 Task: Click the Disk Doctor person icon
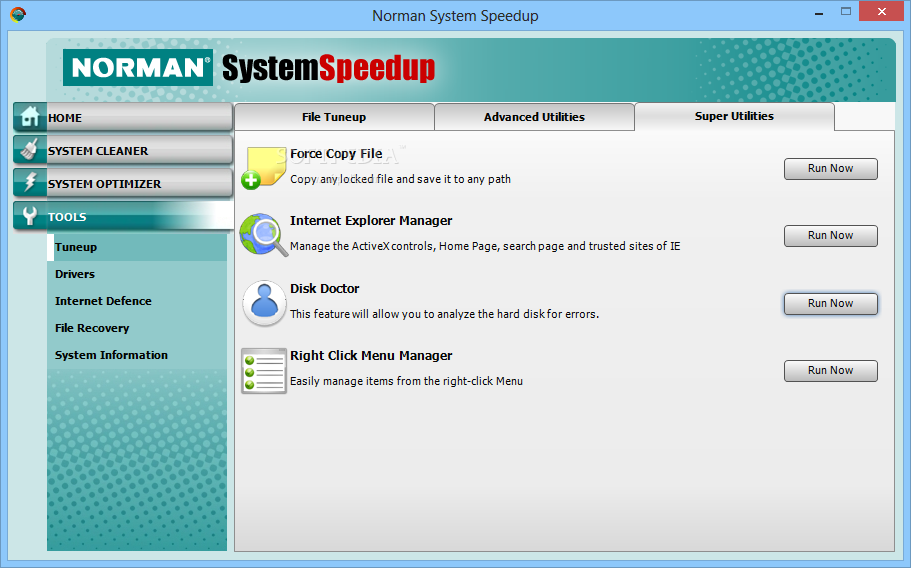click(264, 303)
